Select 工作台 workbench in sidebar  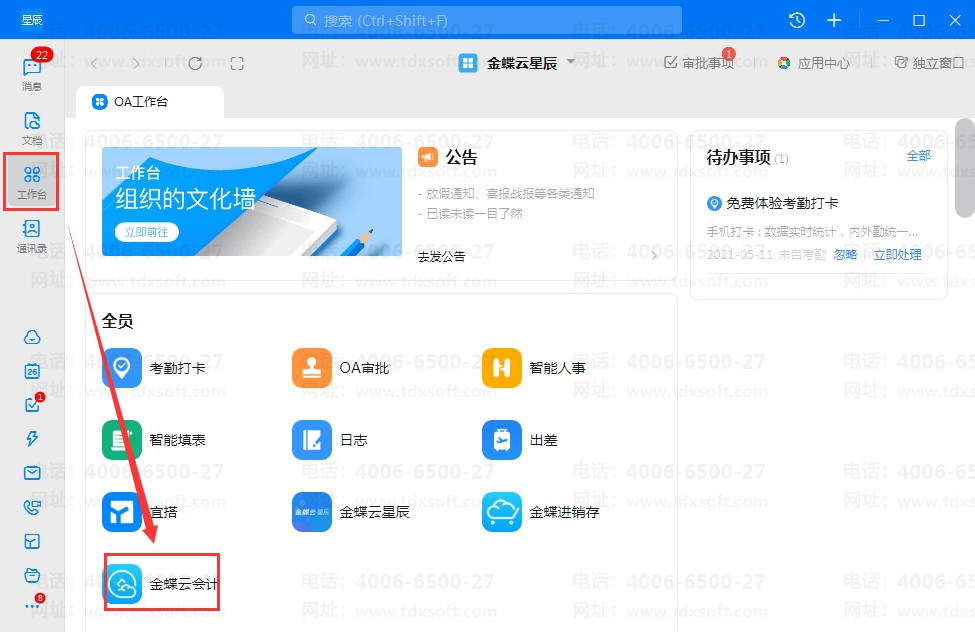pos(32,182)
